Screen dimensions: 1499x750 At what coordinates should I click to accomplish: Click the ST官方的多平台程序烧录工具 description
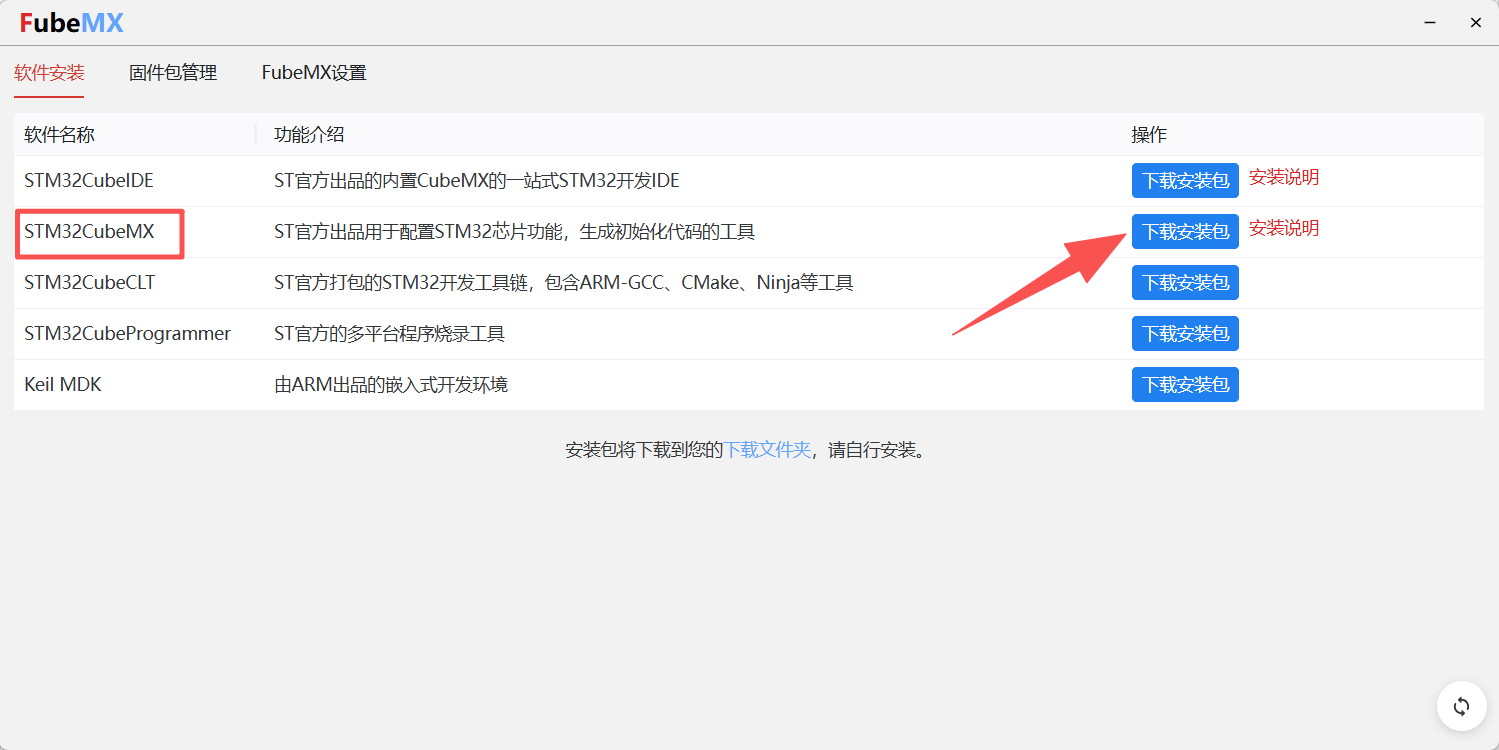(389, 334)
